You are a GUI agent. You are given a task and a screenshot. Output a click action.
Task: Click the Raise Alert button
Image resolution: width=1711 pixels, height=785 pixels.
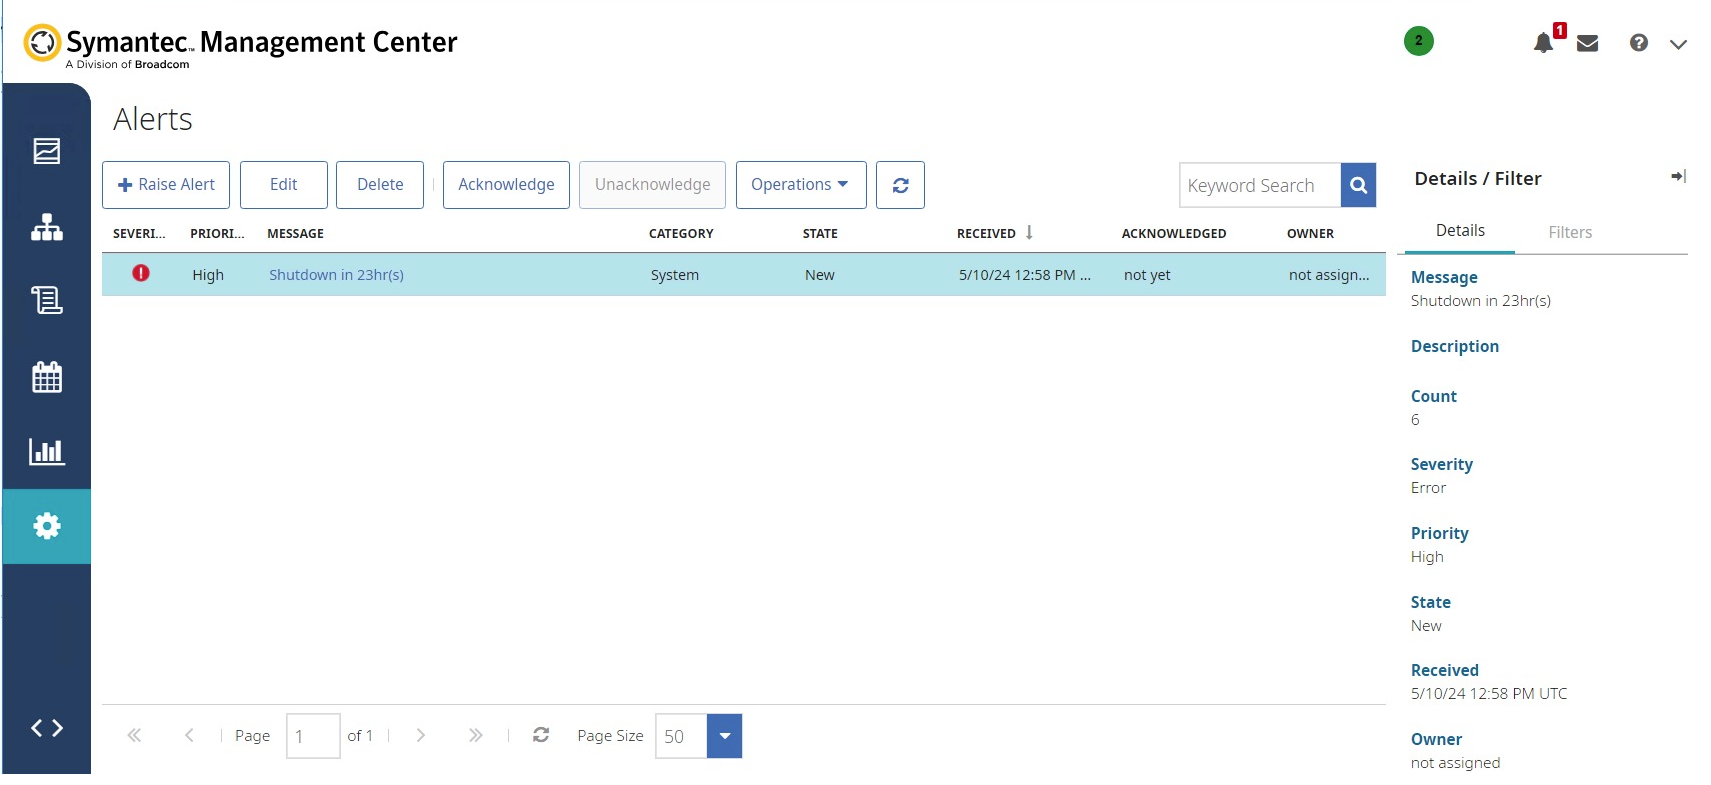[x=166, y=185]
